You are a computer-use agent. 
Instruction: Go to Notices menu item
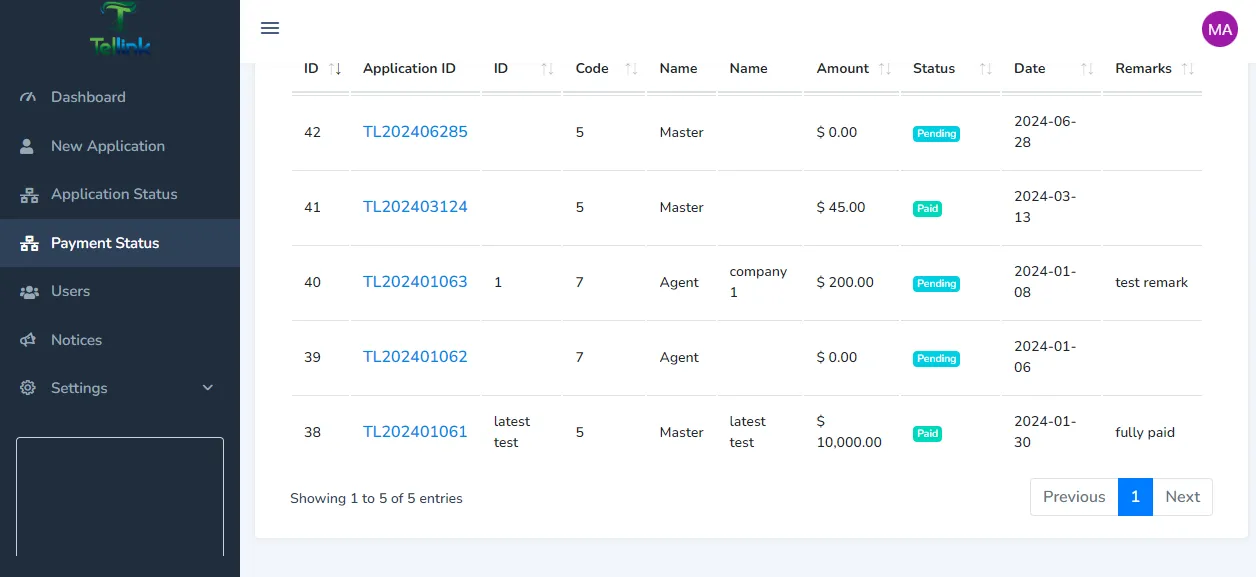[x=76, y=340]
